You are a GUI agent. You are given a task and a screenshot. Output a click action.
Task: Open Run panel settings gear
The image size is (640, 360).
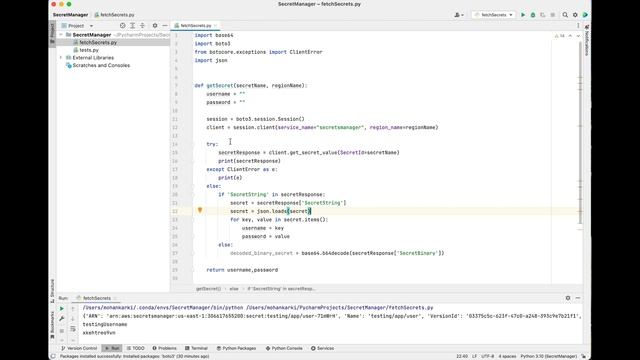pos(568,298)
